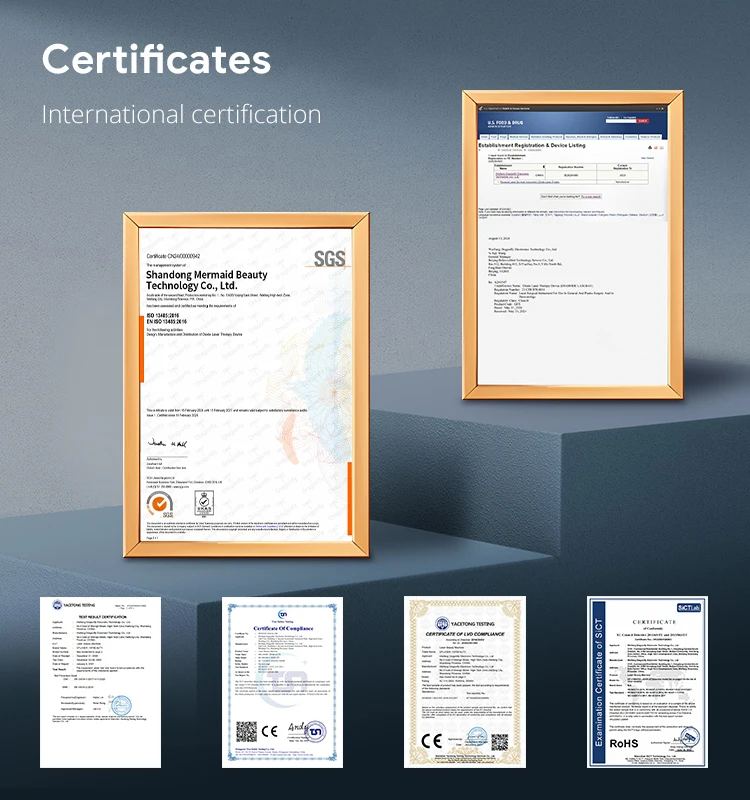Click the 'Certificates' heading
The height and width of the screenshot is (800, 750).
pyautogui.click(x=156, y=59)
